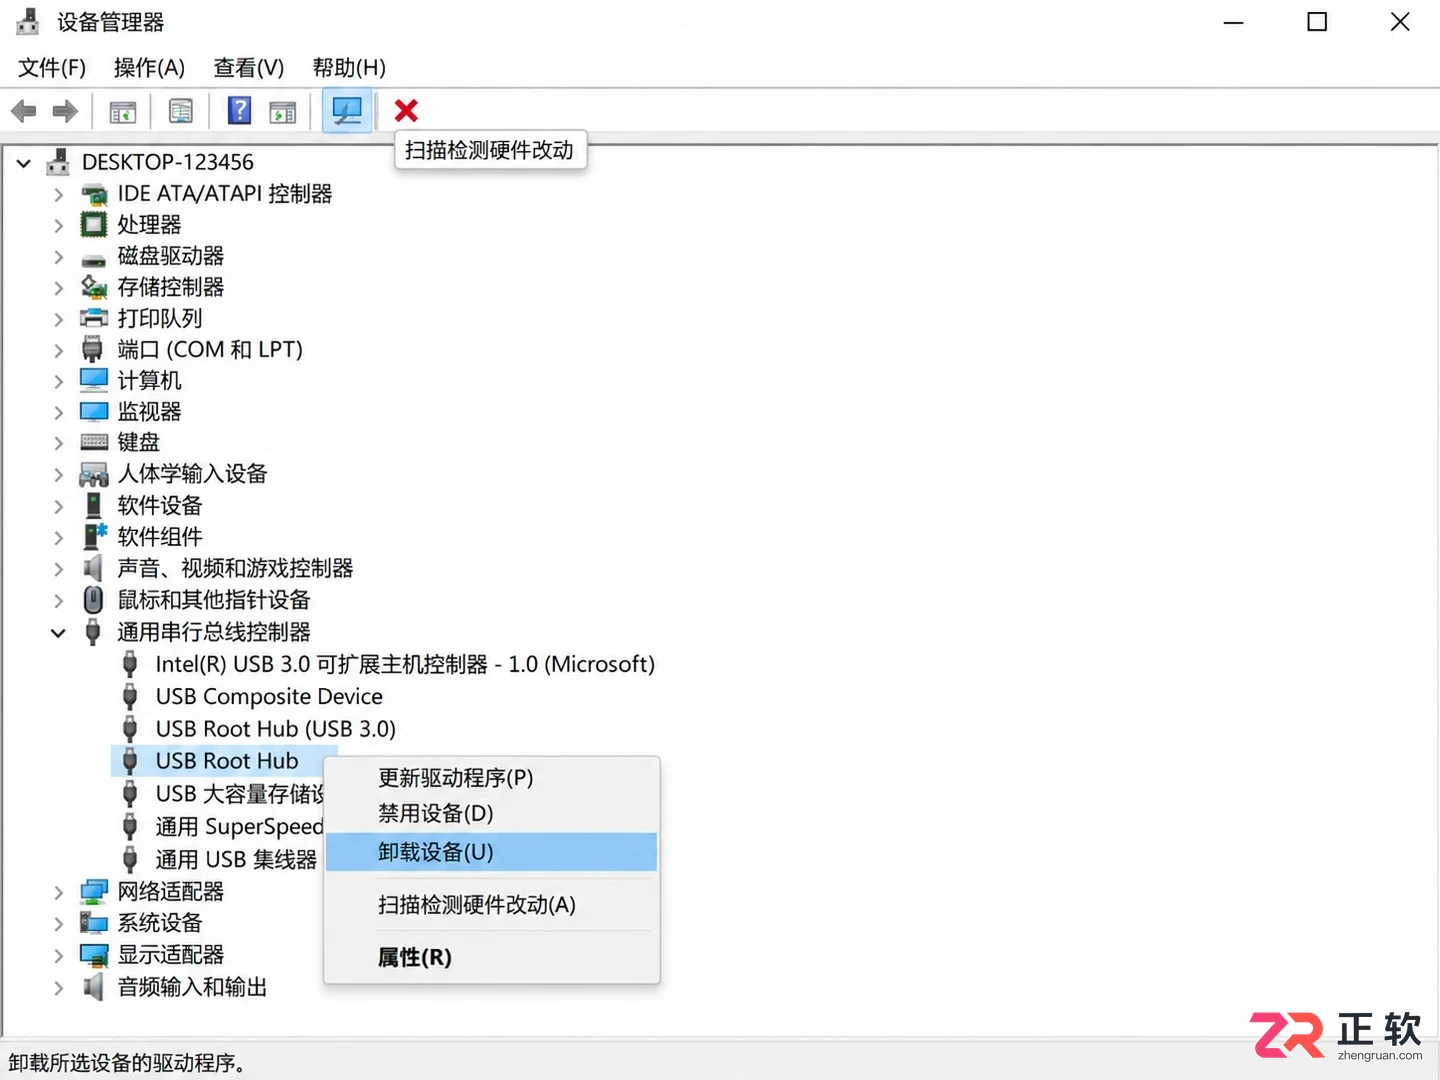
Task: Click the Forward arrow toolbar icon
Action: click(65, 111)
